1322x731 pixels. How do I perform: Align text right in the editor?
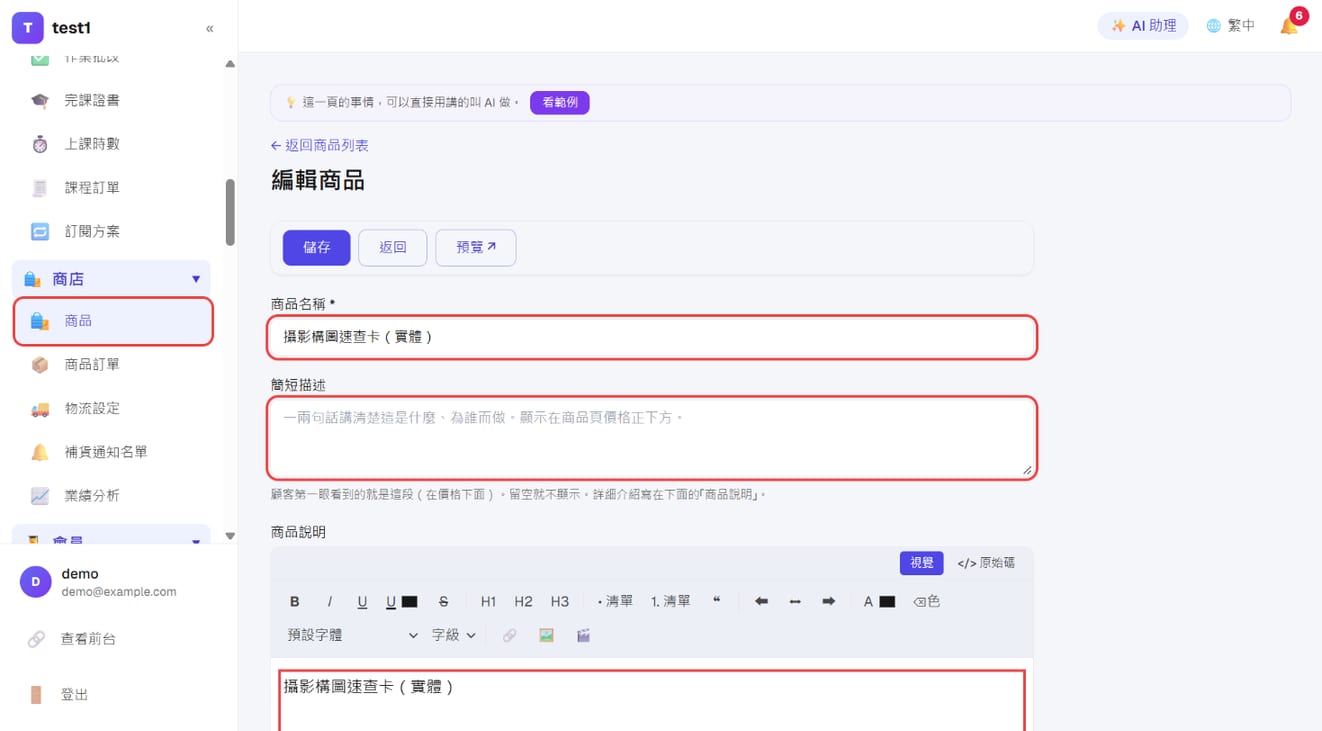[x=828, y=602]
